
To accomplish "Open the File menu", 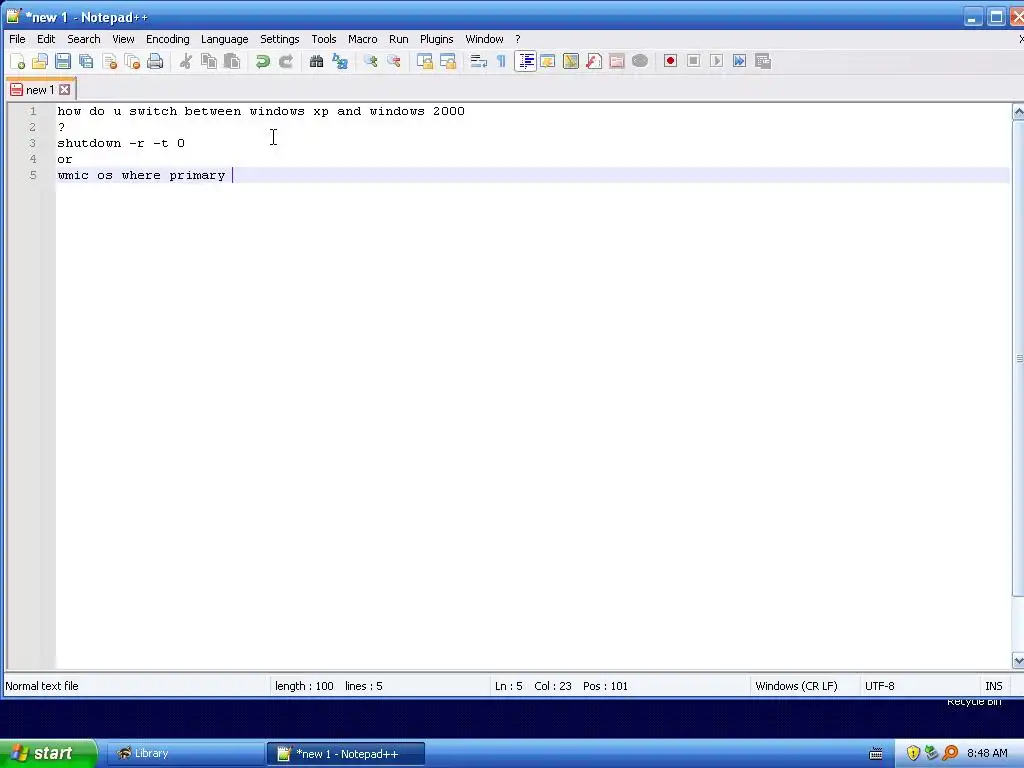I will 17,39.
